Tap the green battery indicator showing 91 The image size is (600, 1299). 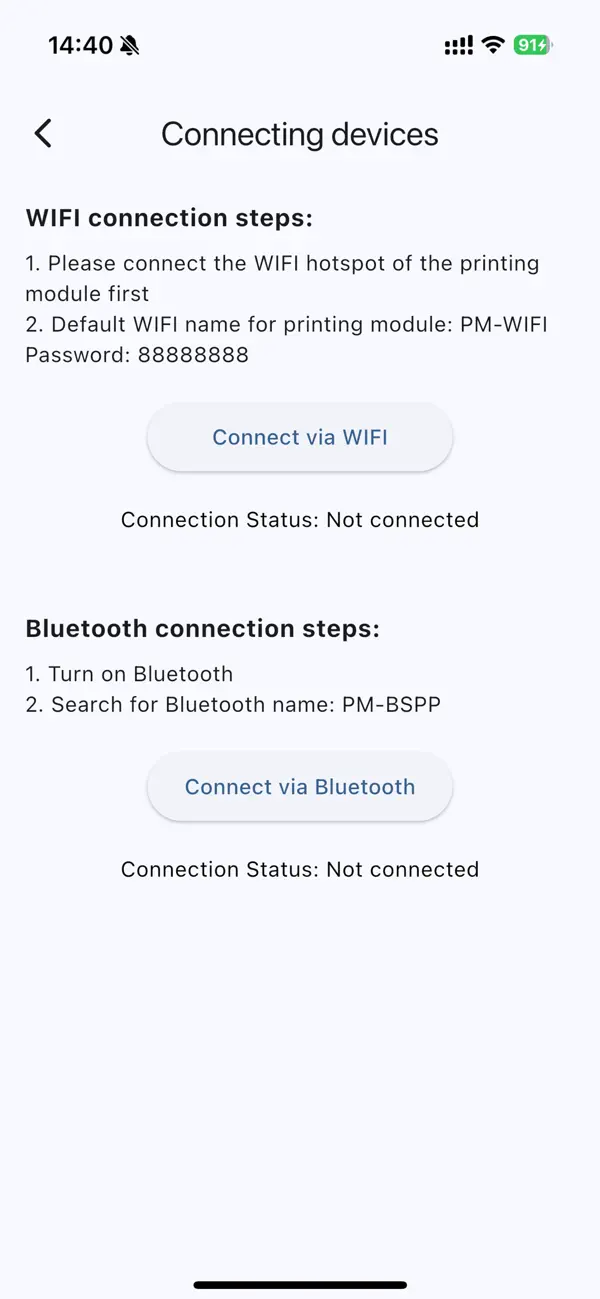pos(529,44)
